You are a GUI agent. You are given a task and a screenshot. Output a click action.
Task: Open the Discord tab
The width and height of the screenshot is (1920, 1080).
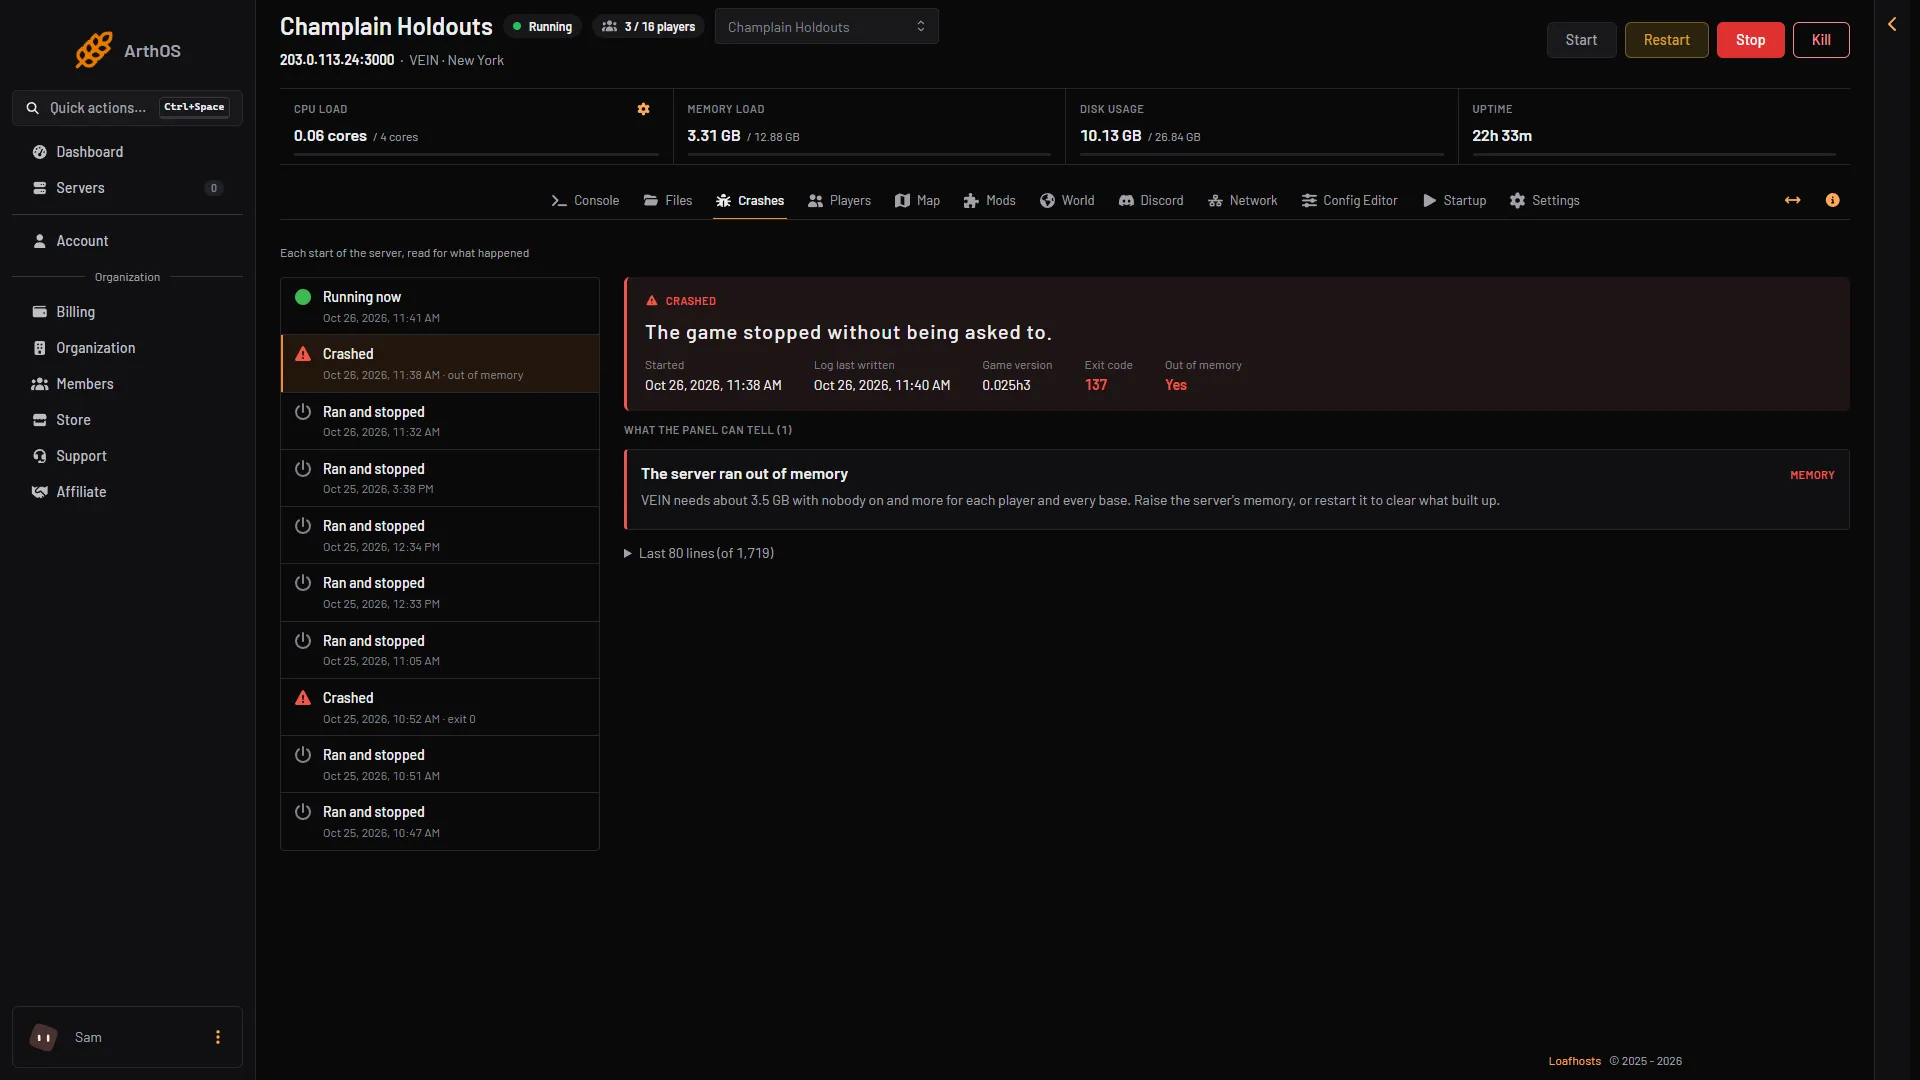coord(1151,200)
